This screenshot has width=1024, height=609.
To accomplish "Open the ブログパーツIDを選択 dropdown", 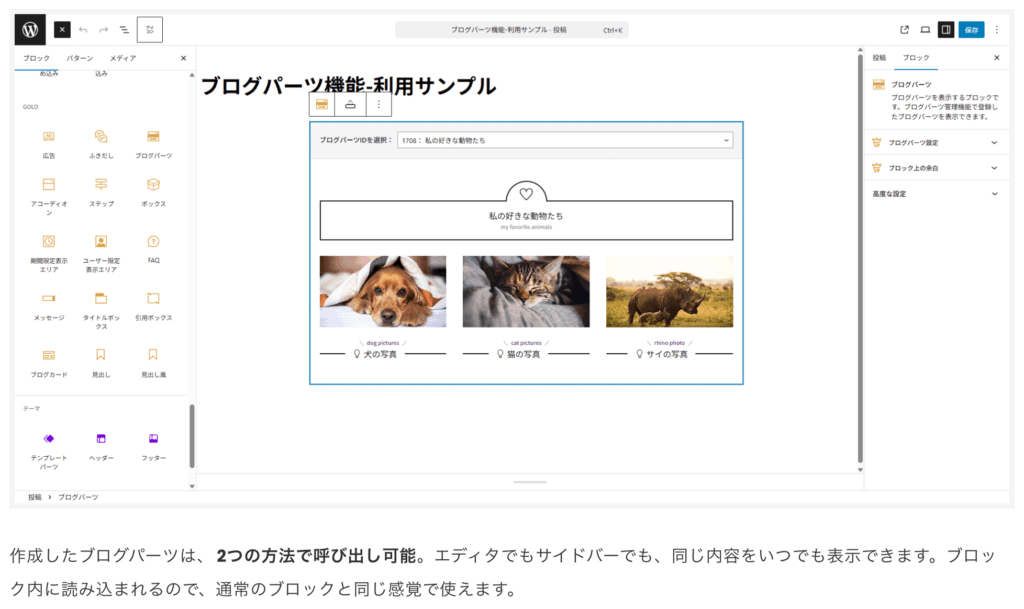I will [565, 141].
